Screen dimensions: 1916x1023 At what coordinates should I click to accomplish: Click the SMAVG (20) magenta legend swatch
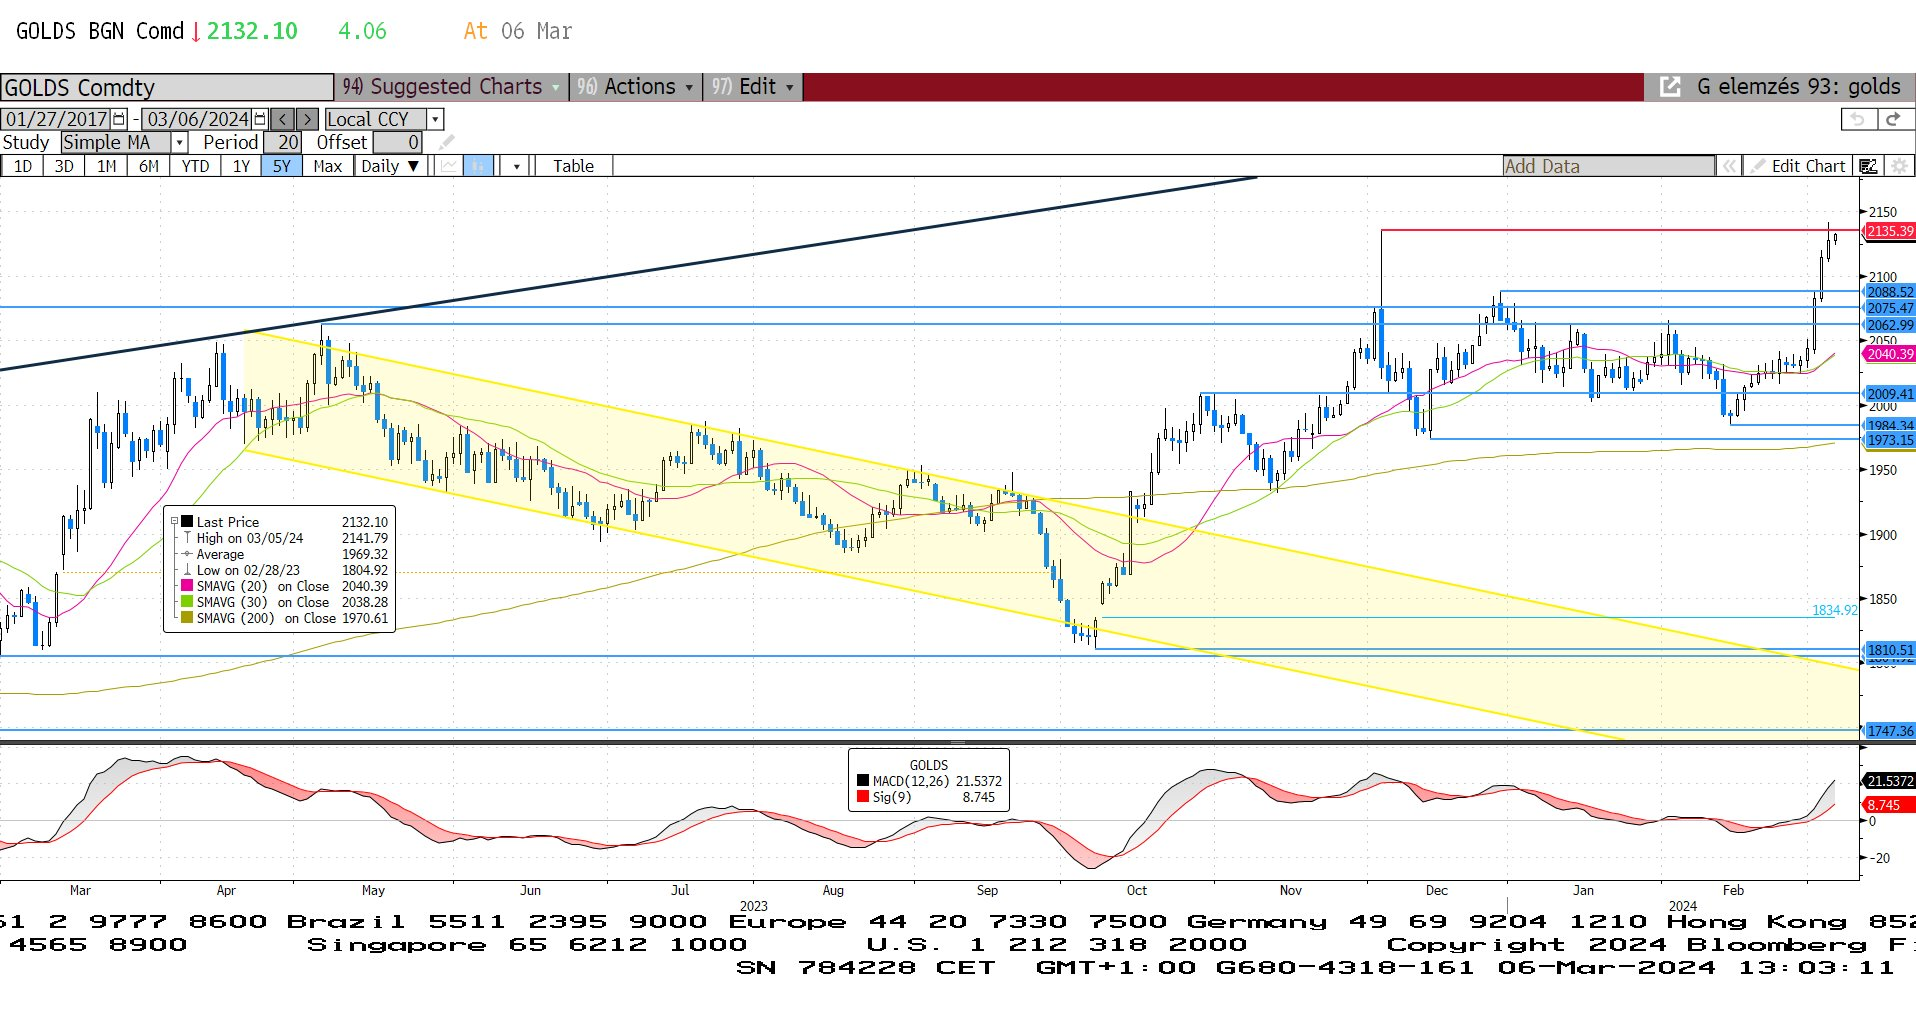(187, 586)
